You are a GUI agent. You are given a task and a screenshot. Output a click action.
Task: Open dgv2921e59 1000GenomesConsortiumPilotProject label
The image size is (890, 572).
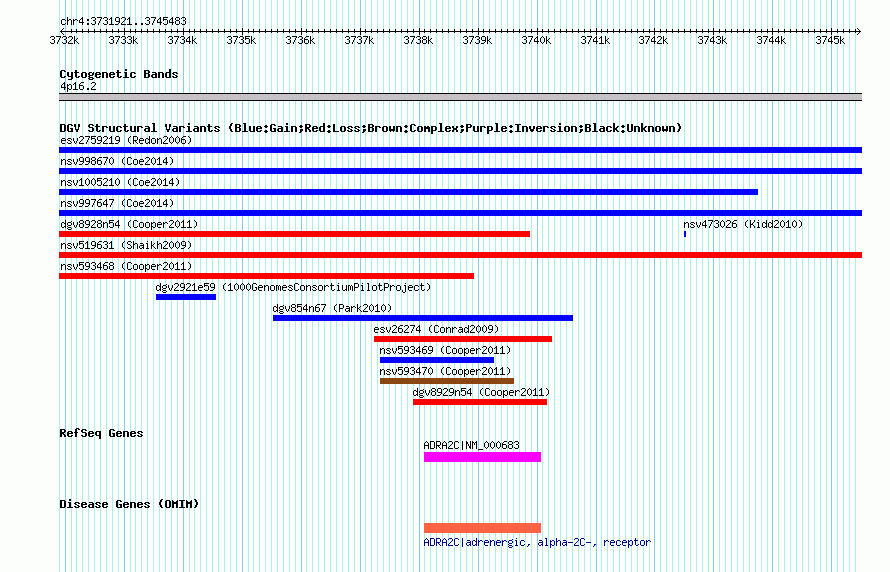click(x=293, y=287)
